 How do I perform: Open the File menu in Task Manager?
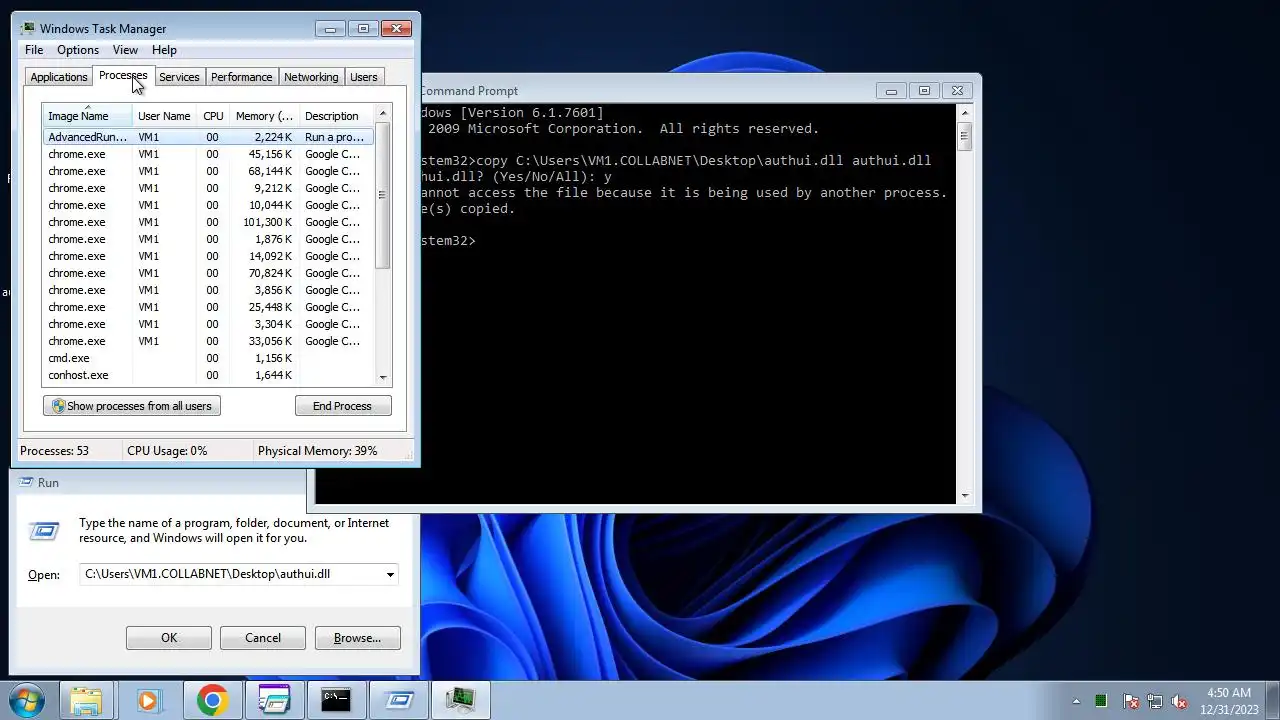[x=34, y=50]
